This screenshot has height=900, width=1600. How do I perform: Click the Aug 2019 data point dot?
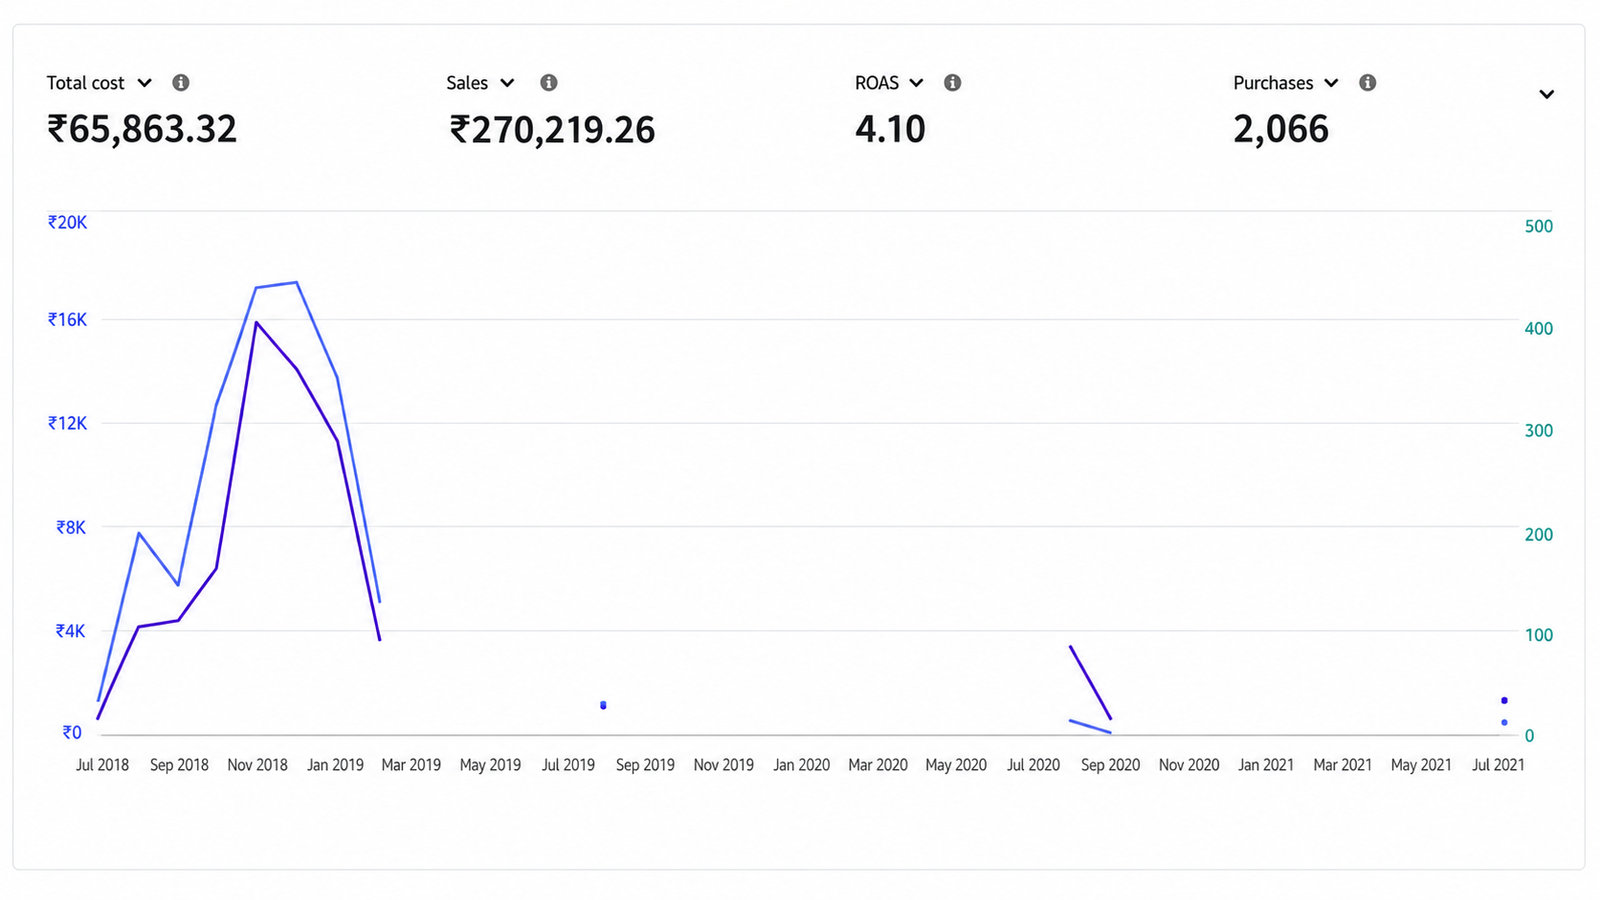pos(603,706)
